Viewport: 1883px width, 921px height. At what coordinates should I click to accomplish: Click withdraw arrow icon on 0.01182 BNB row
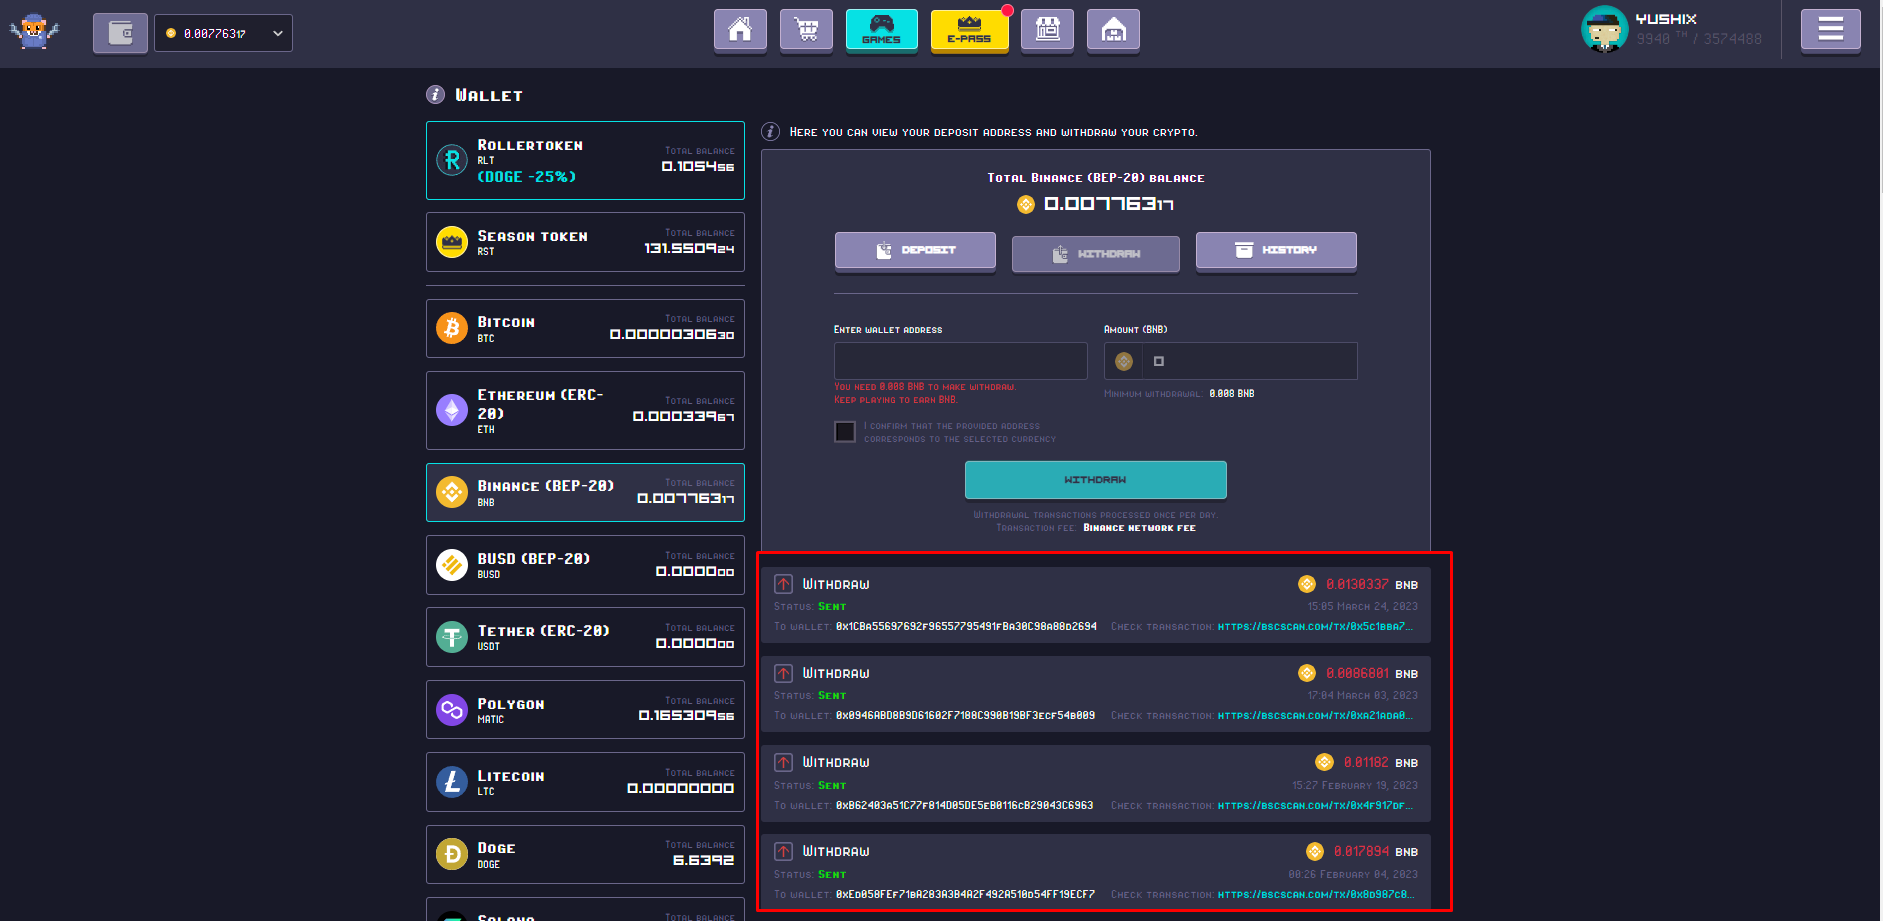[784, 762]
